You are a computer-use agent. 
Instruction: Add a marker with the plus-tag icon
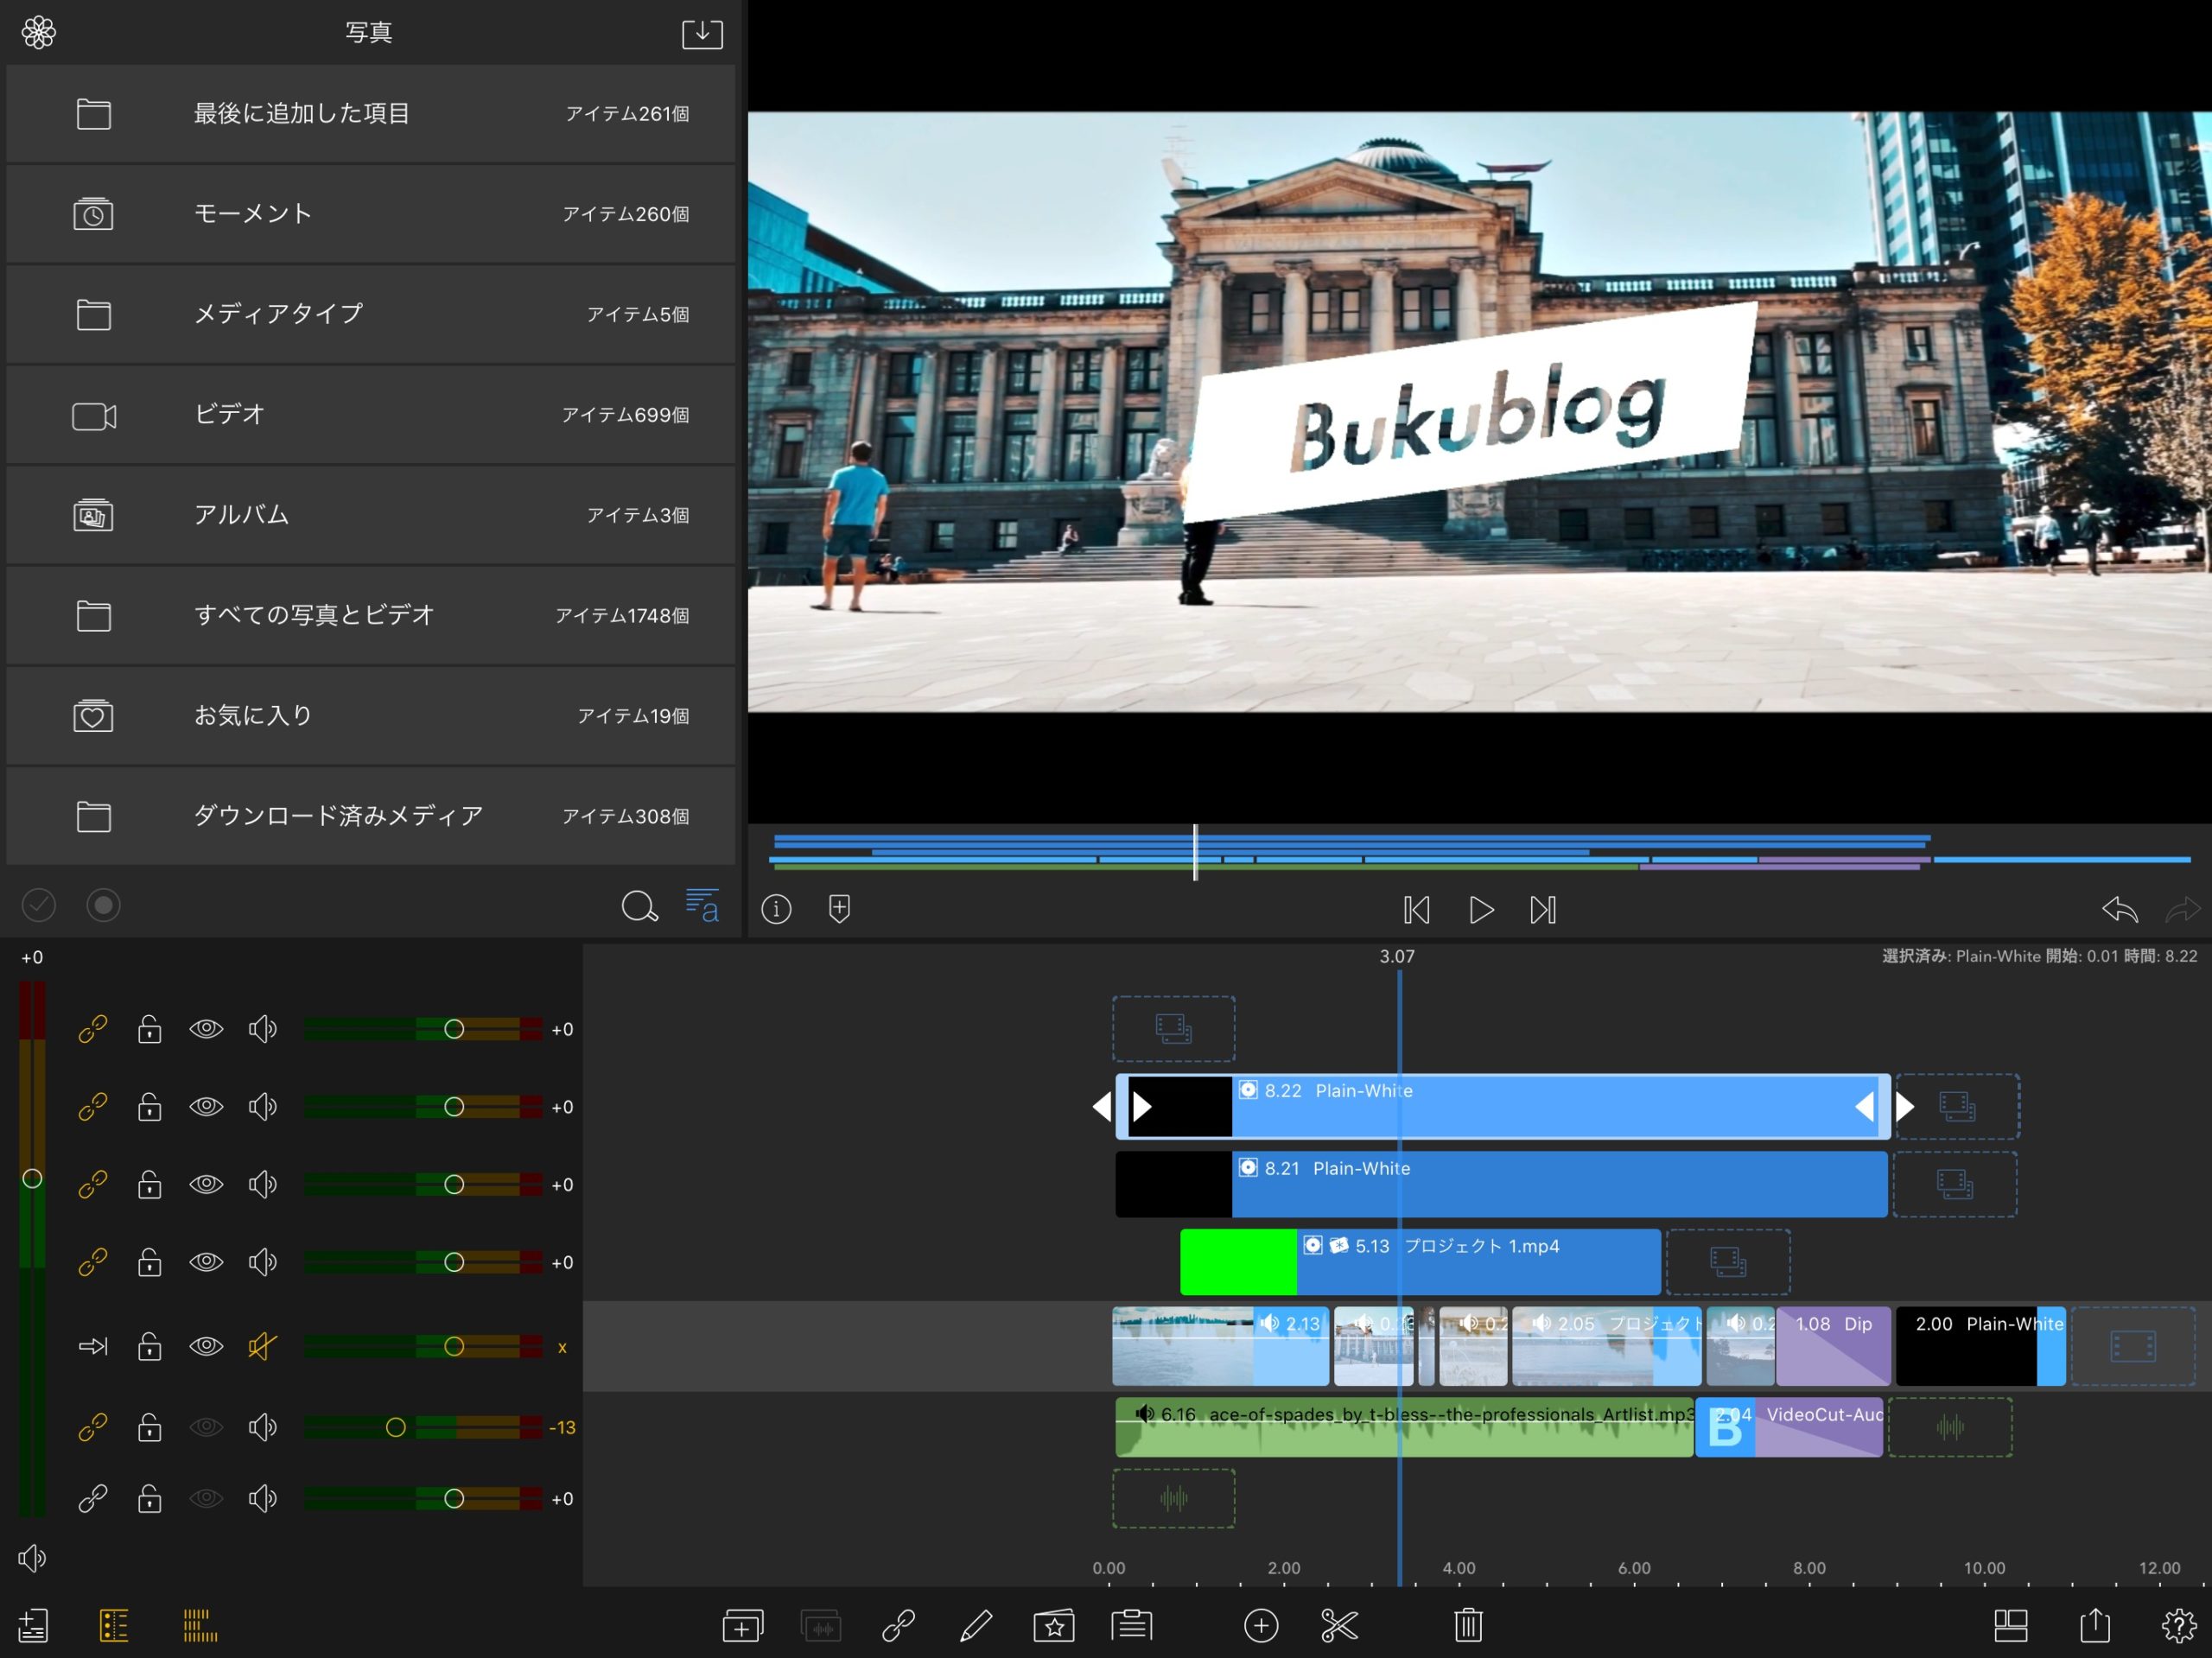tap(839, 909)
